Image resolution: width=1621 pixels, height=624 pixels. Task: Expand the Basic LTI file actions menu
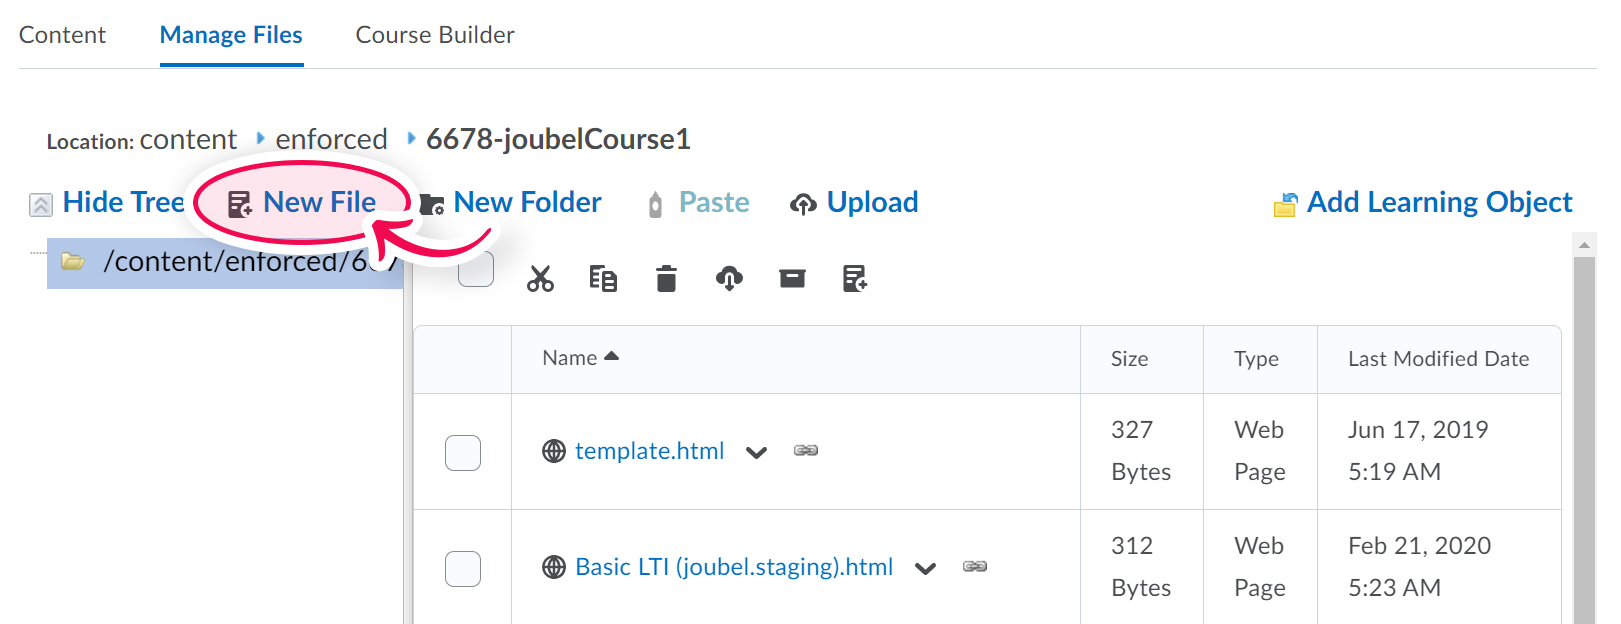(926, 569)
